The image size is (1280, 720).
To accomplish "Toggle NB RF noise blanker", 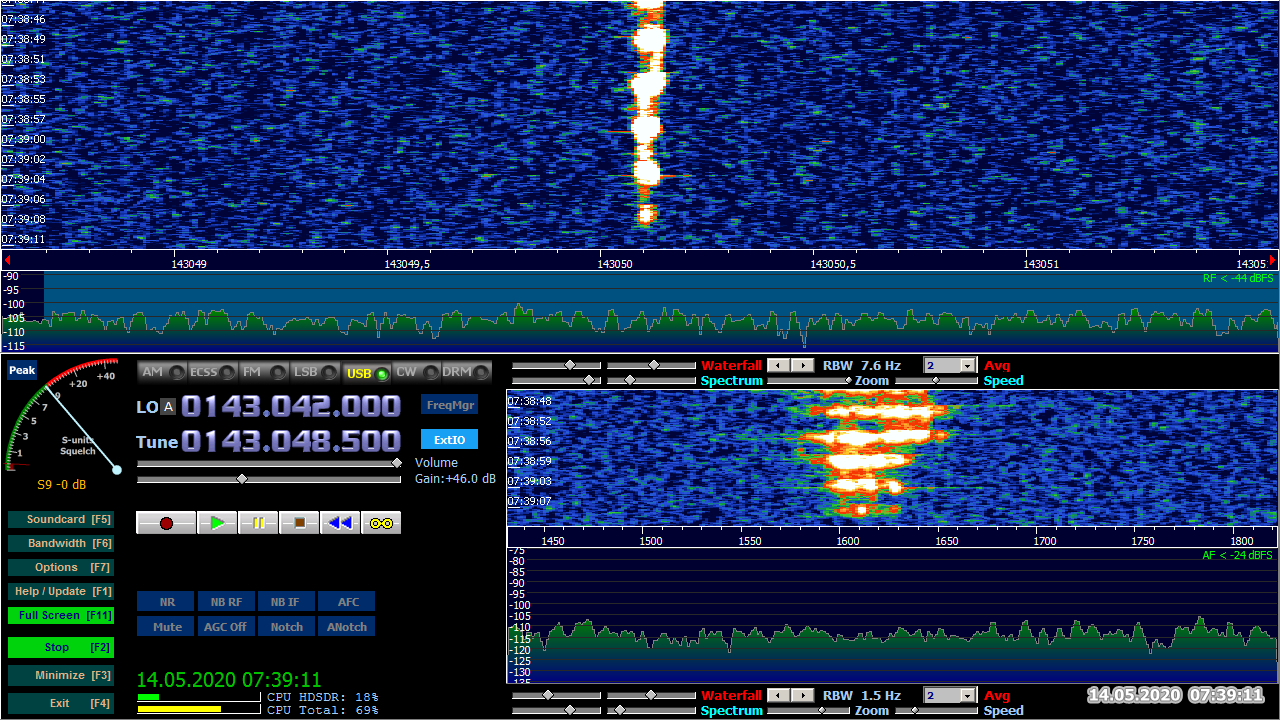I will [226, 602].
